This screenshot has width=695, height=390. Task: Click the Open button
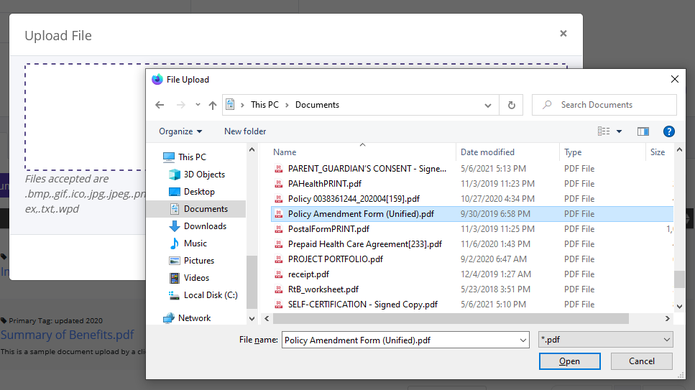click(570, 361)
